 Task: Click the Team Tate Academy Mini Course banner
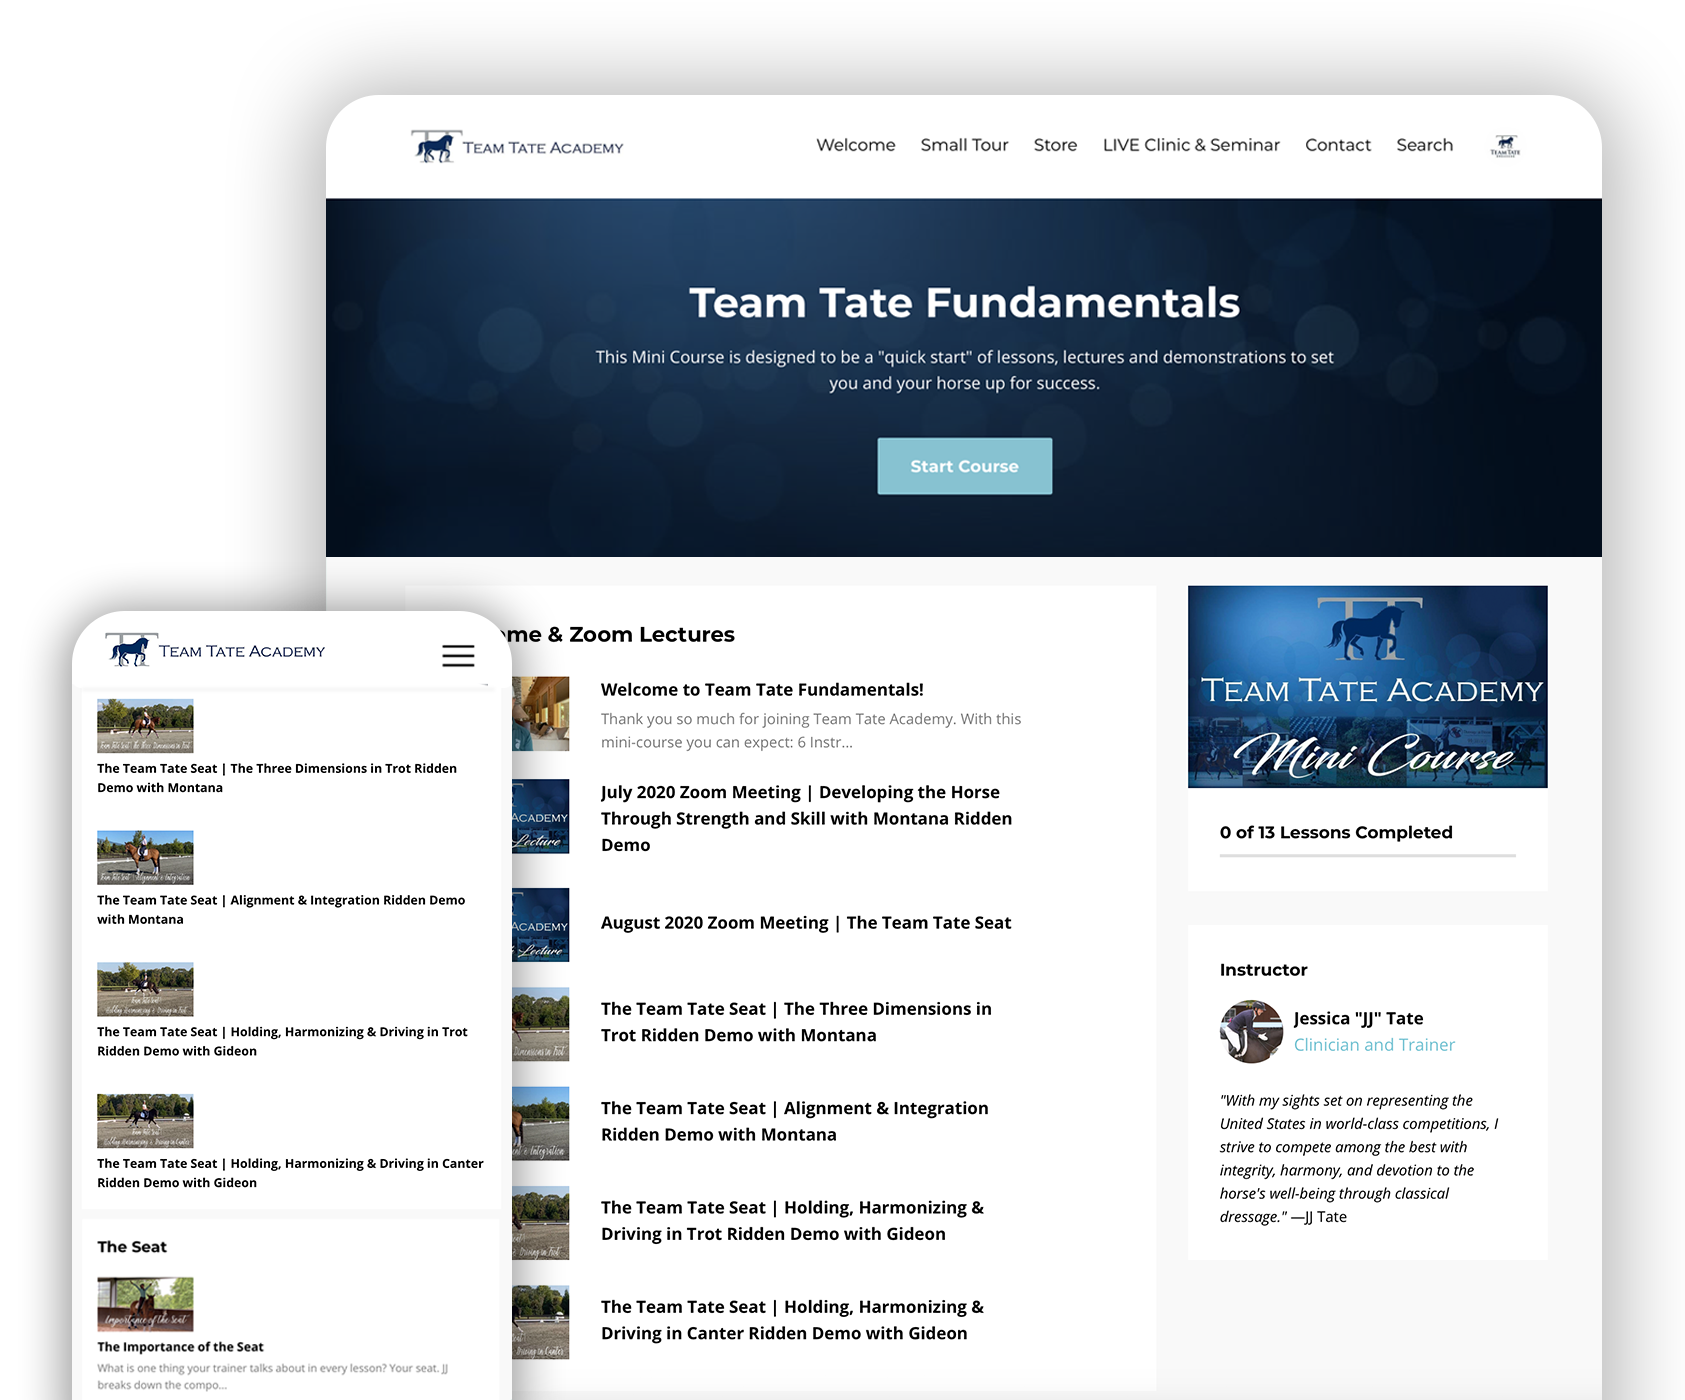[x=1368, y=687]
